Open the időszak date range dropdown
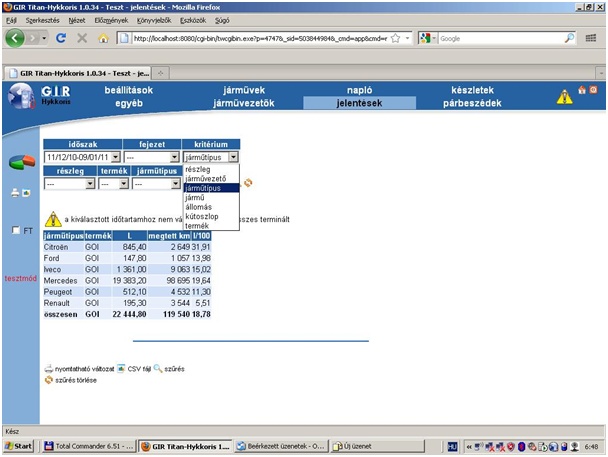This screenshot has width=608, height=457. point(115,157)
